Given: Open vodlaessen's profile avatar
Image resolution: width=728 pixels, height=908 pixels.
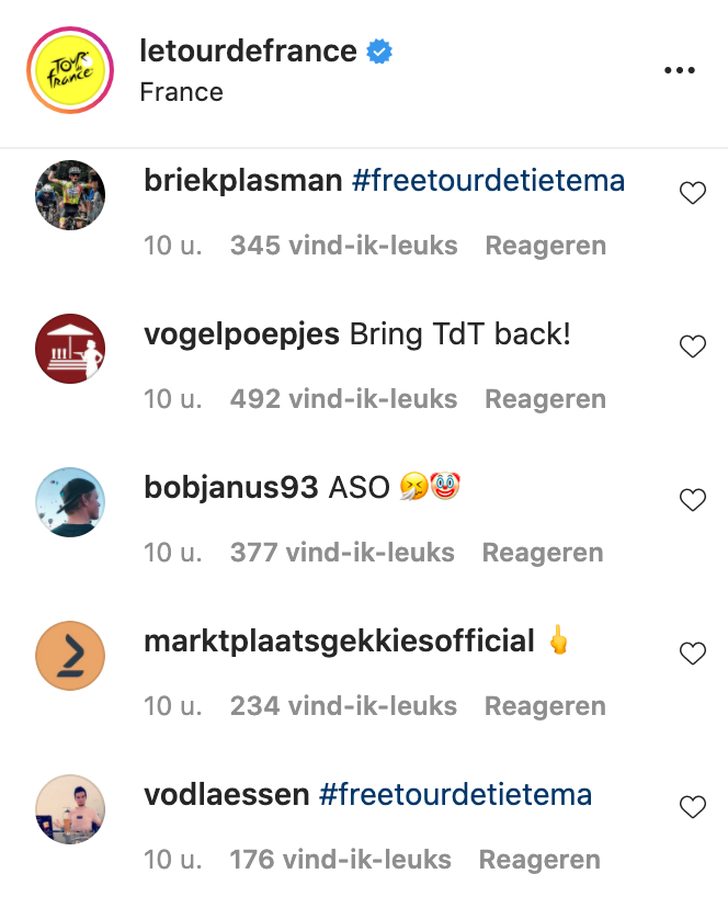Looking at the screenshot, I should 70,809.
